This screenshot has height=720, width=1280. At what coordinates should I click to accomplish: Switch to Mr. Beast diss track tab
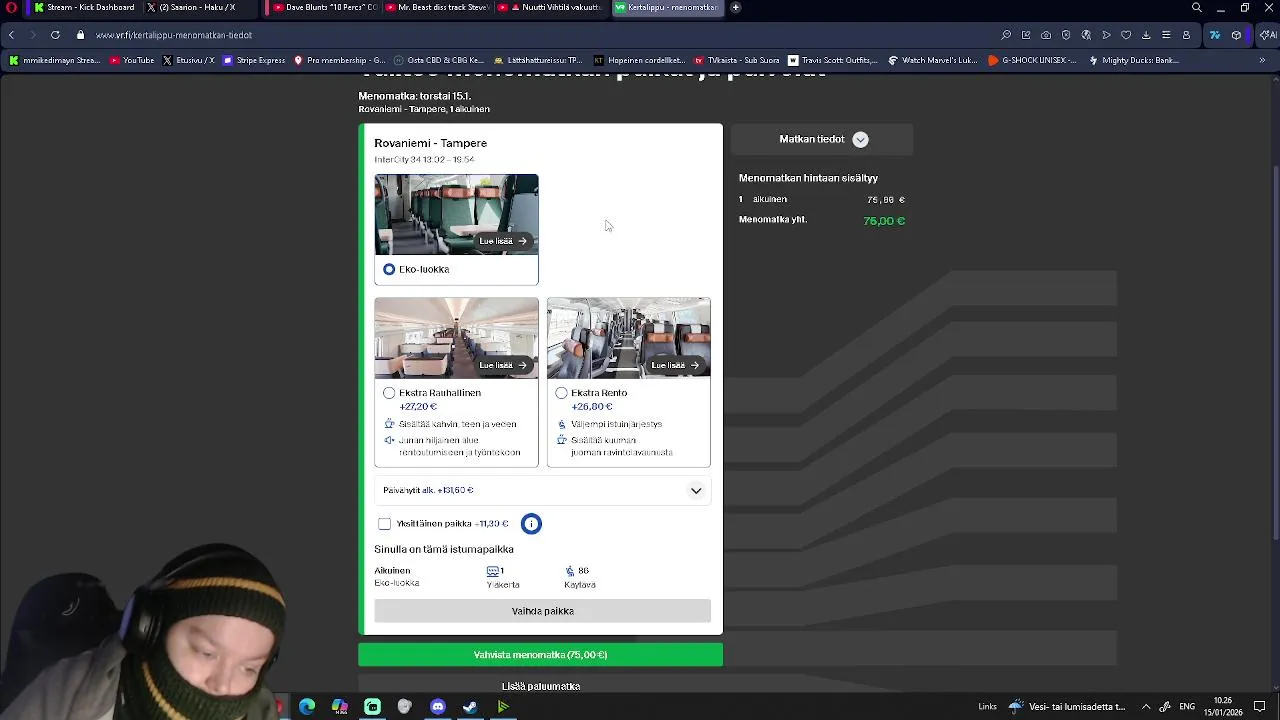pos(437,7)
